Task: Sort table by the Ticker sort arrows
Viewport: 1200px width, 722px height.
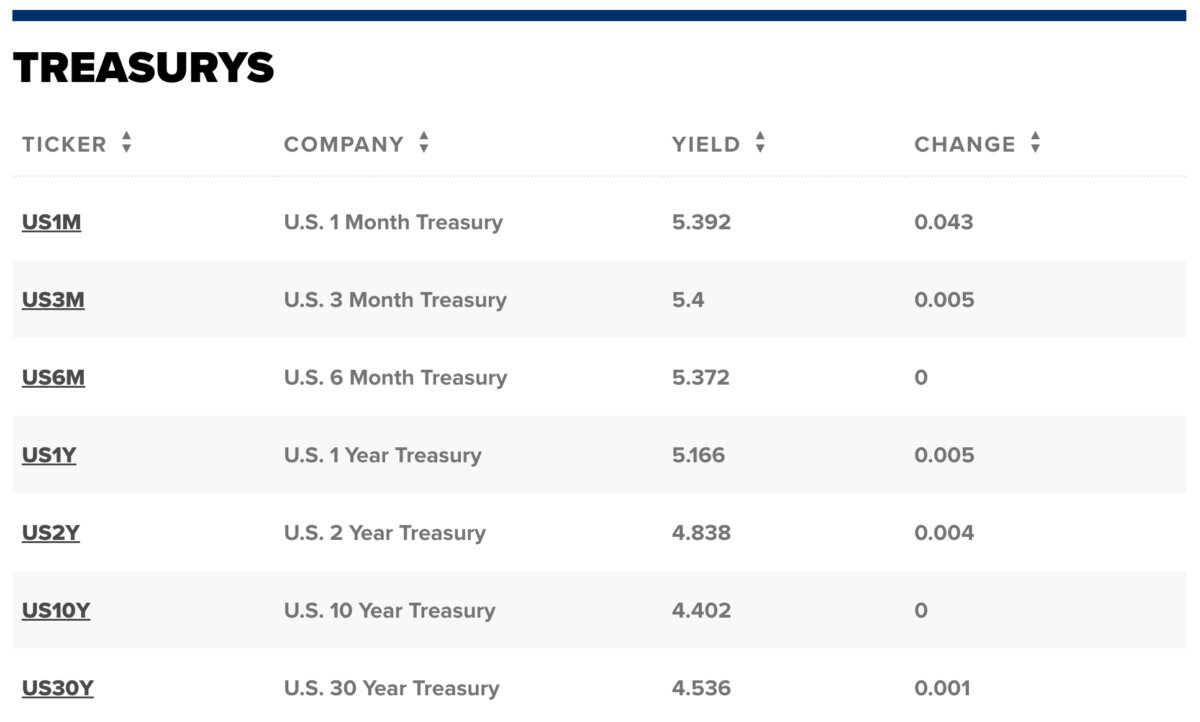Action: [x=126, y=143]
